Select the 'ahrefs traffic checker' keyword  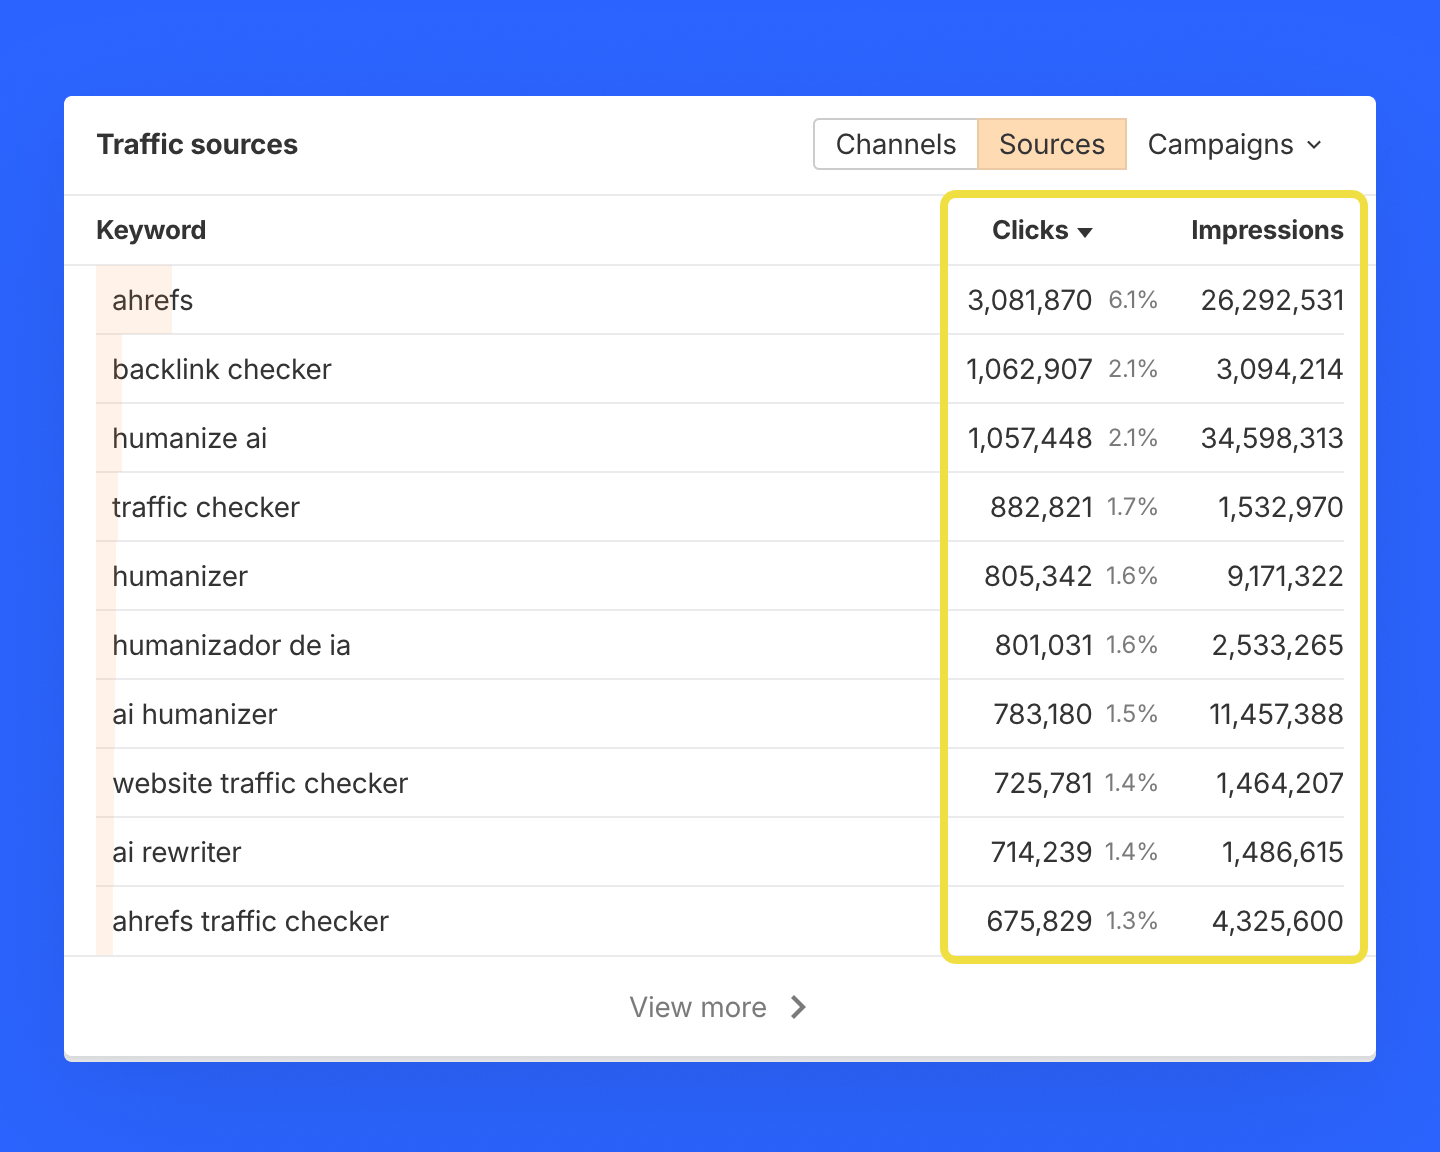[251, 921]
